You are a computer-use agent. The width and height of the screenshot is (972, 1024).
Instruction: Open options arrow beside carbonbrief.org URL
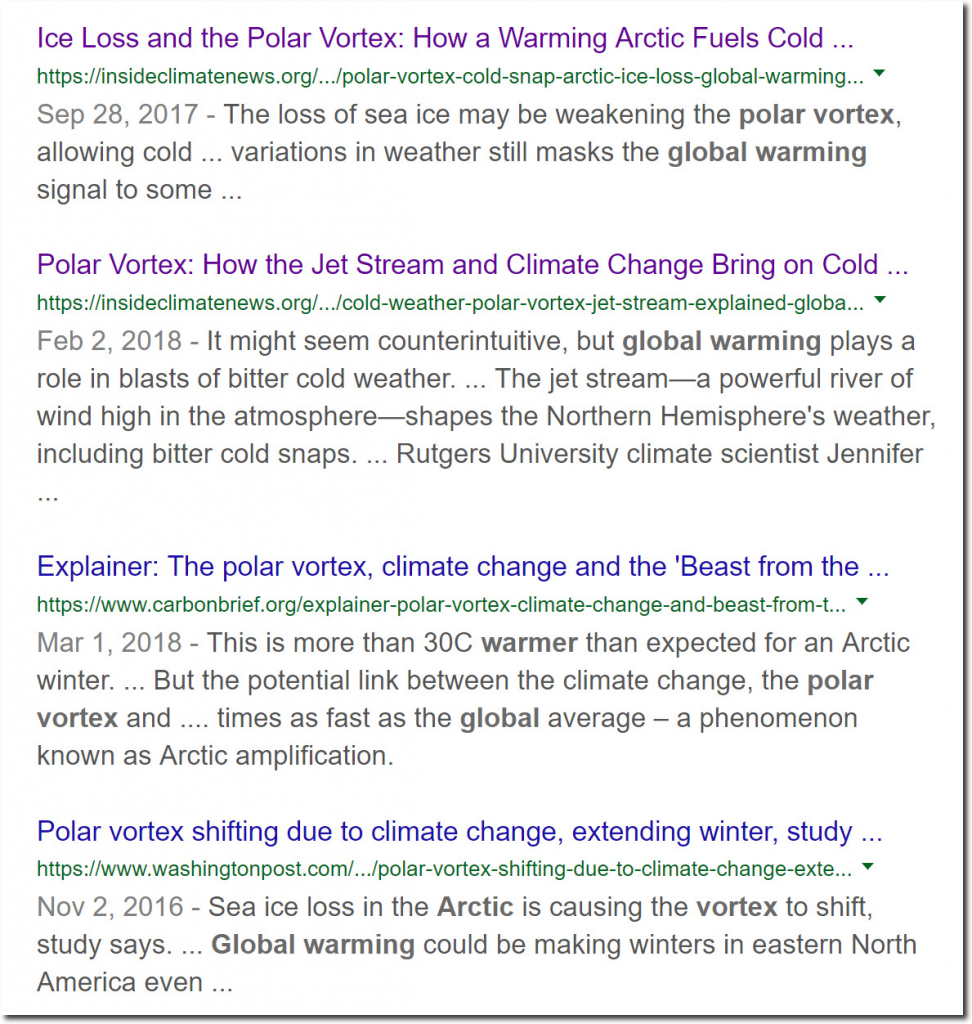862,601
